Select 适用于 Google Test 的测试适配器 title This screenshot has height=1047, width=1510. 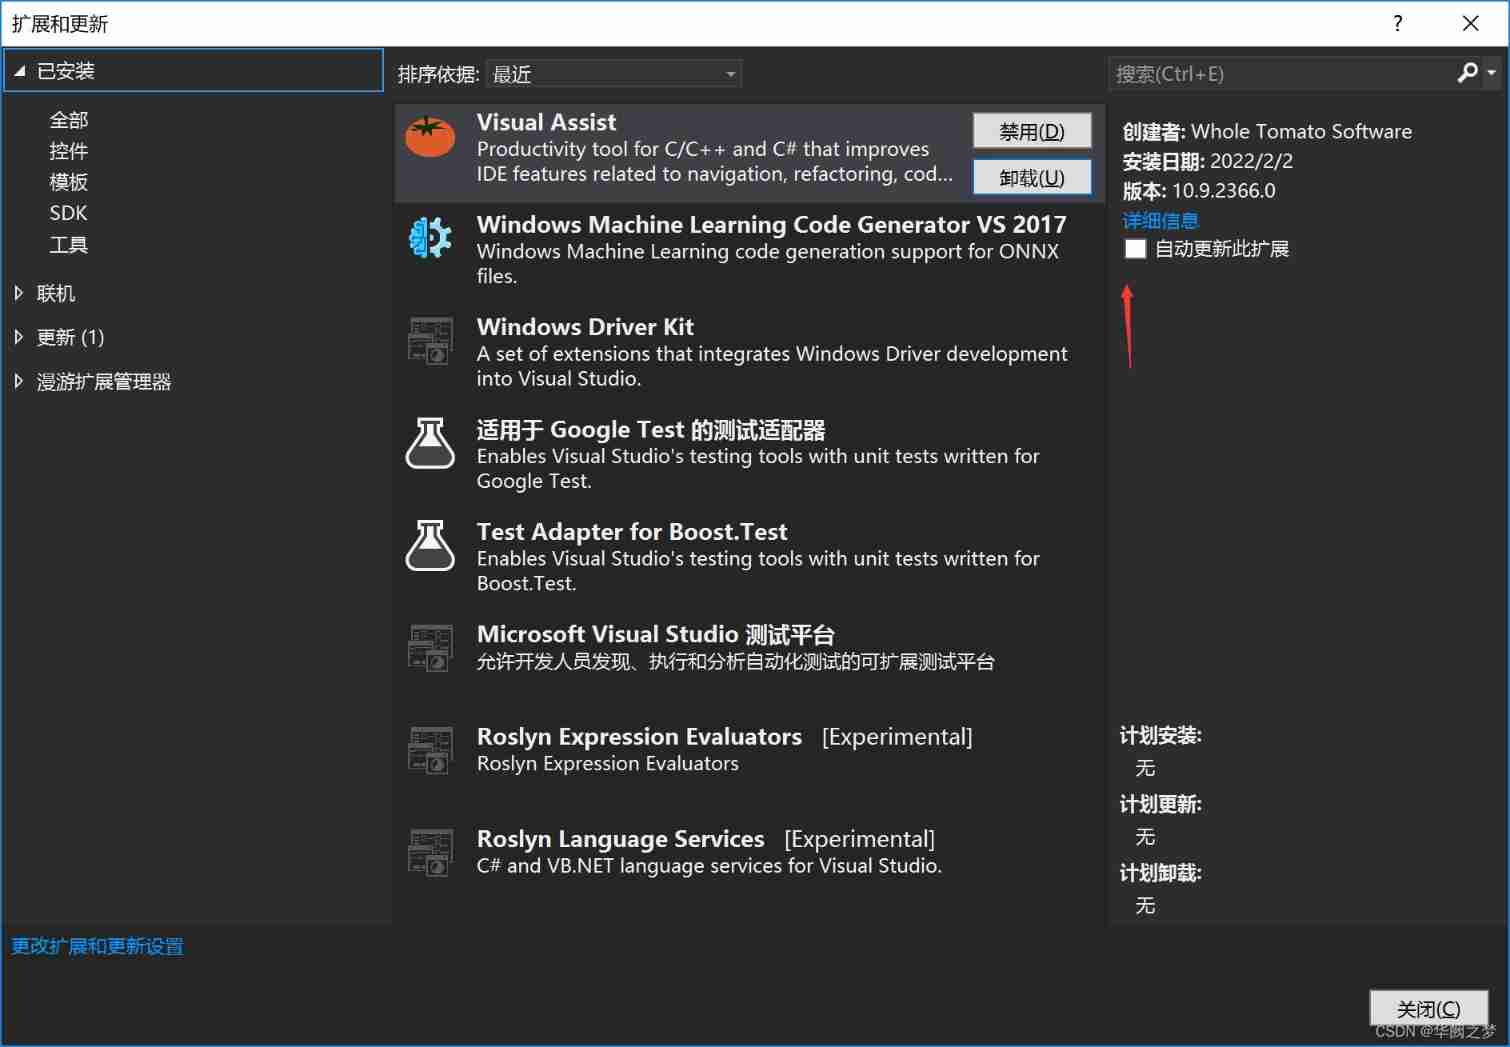coord(650,430)
